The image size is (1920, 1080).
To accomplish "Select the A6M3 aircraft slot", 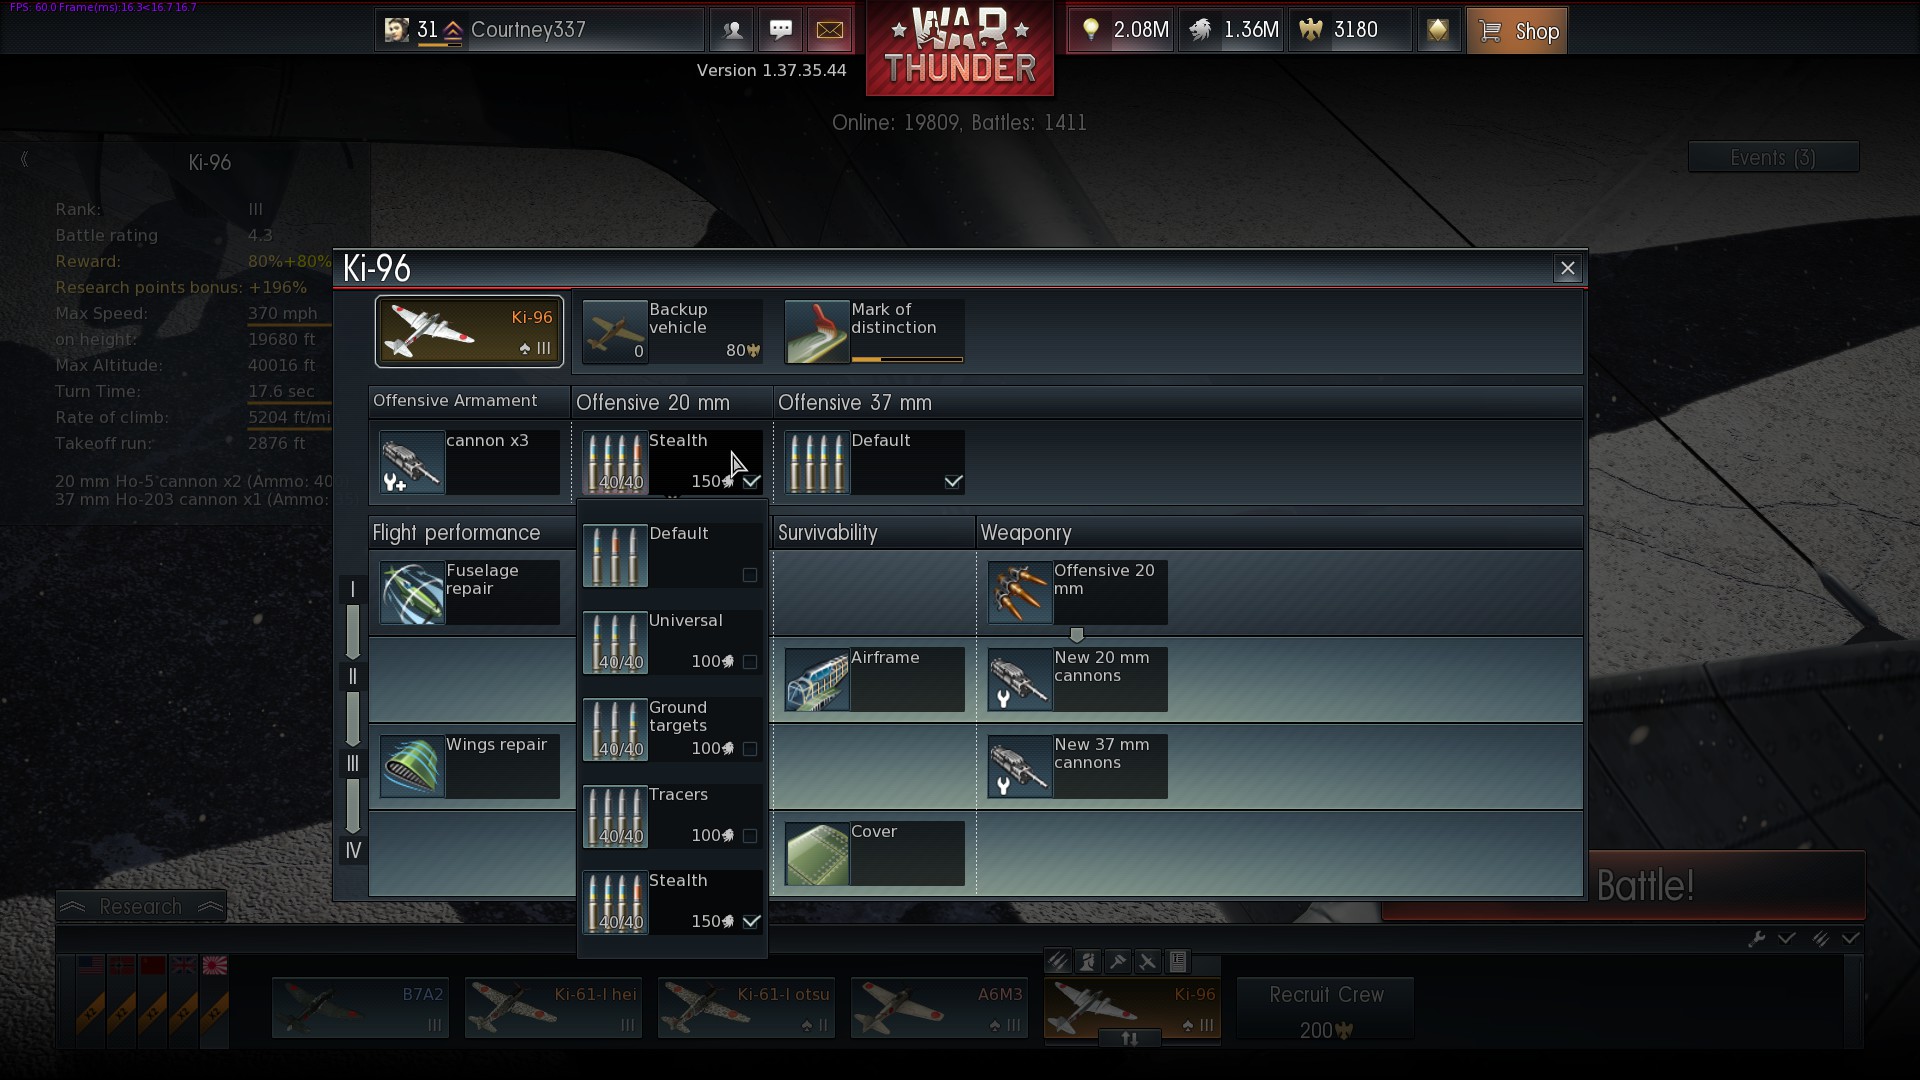I will pyautogui.click(x=938, y=1008).
